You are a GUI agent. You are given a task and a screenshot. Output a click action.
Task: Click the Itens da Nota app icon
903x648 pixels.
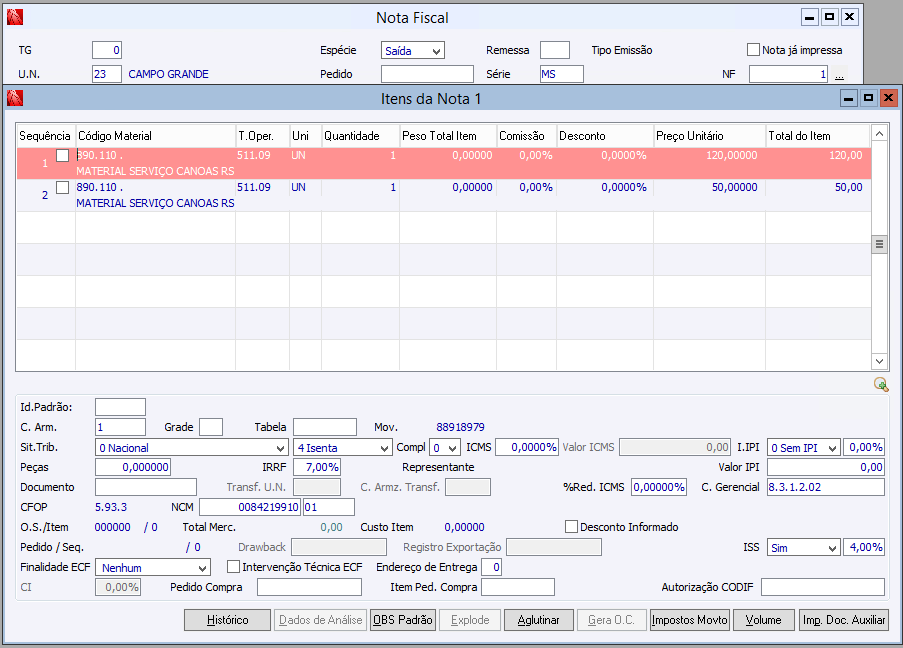14,98
